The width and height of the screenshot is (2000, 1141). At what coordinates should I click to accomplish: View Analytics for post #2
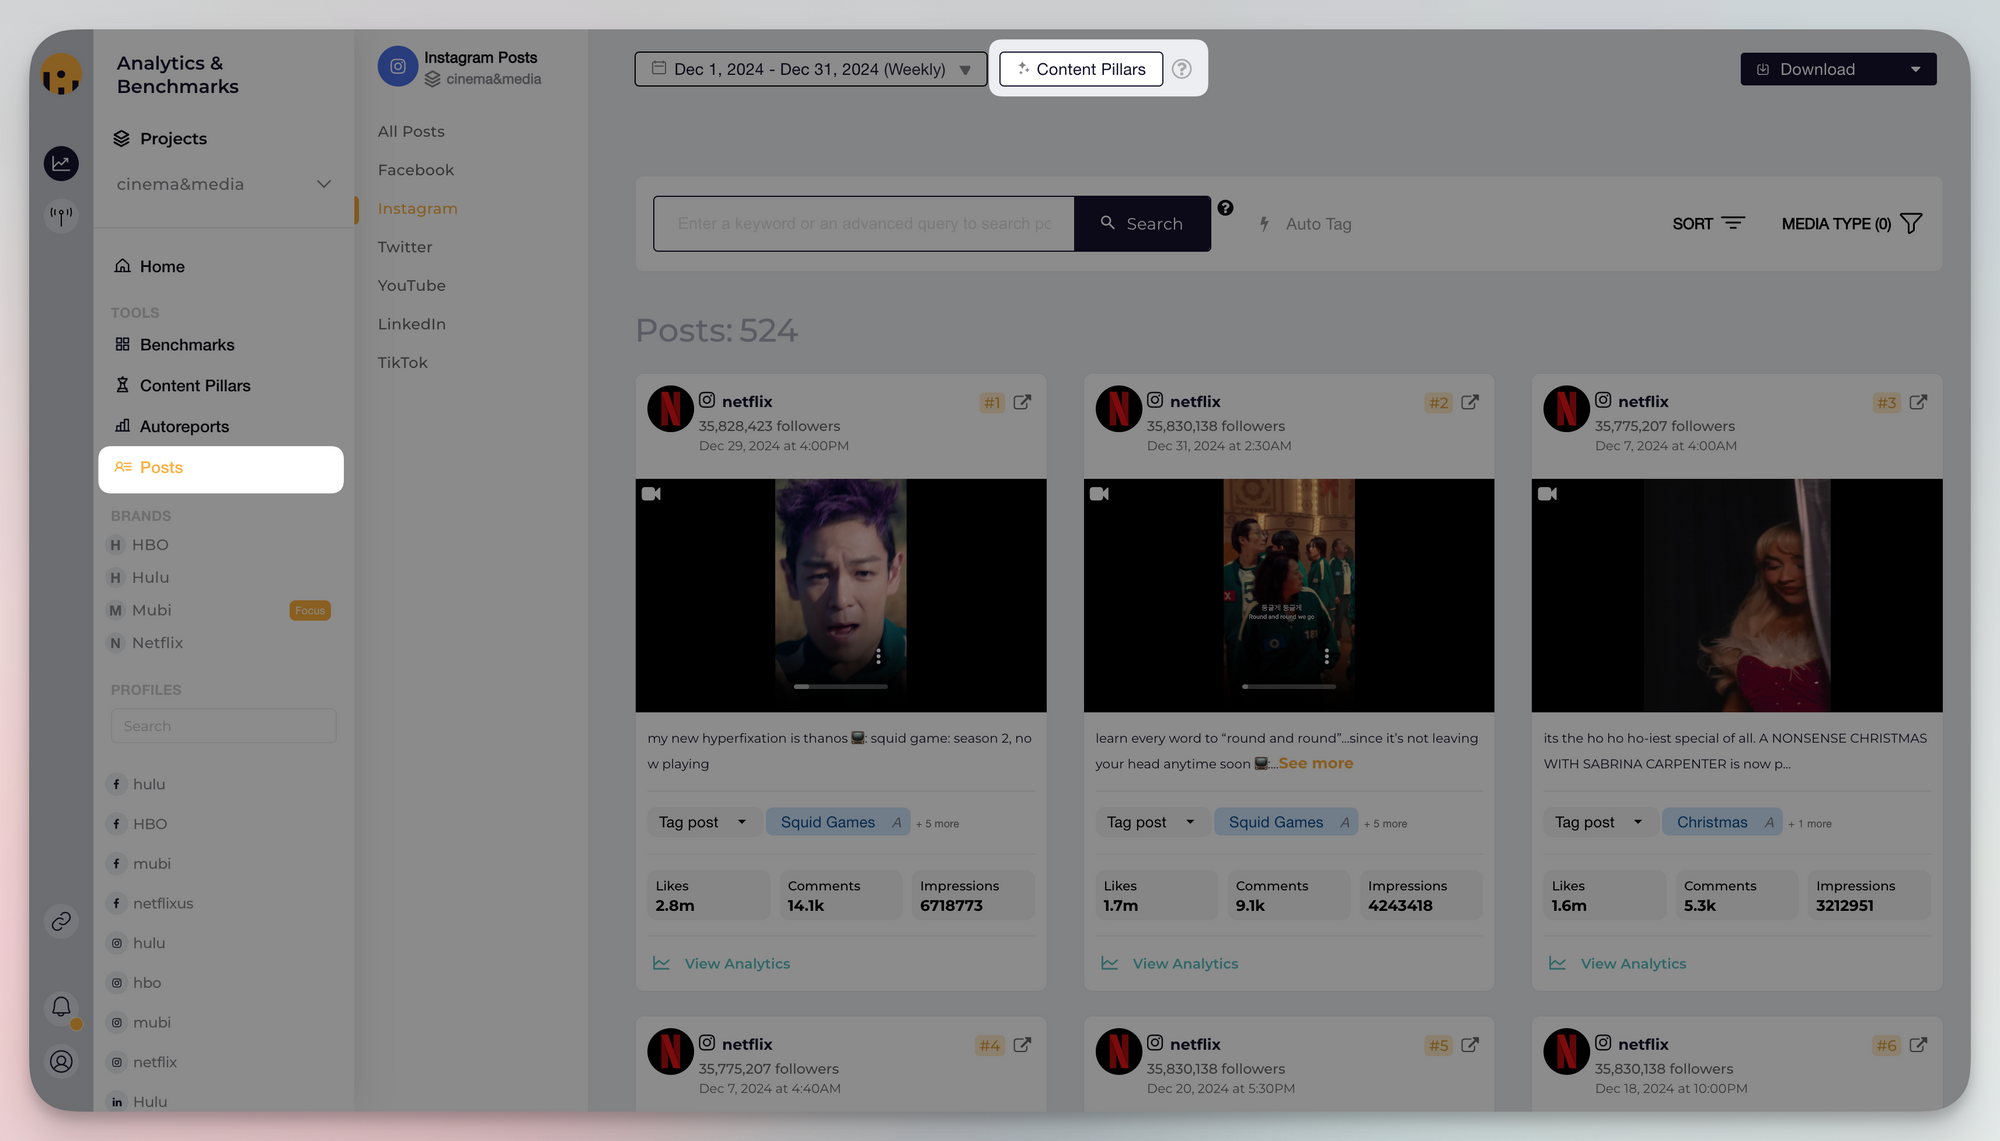[x=1170, y=963]
